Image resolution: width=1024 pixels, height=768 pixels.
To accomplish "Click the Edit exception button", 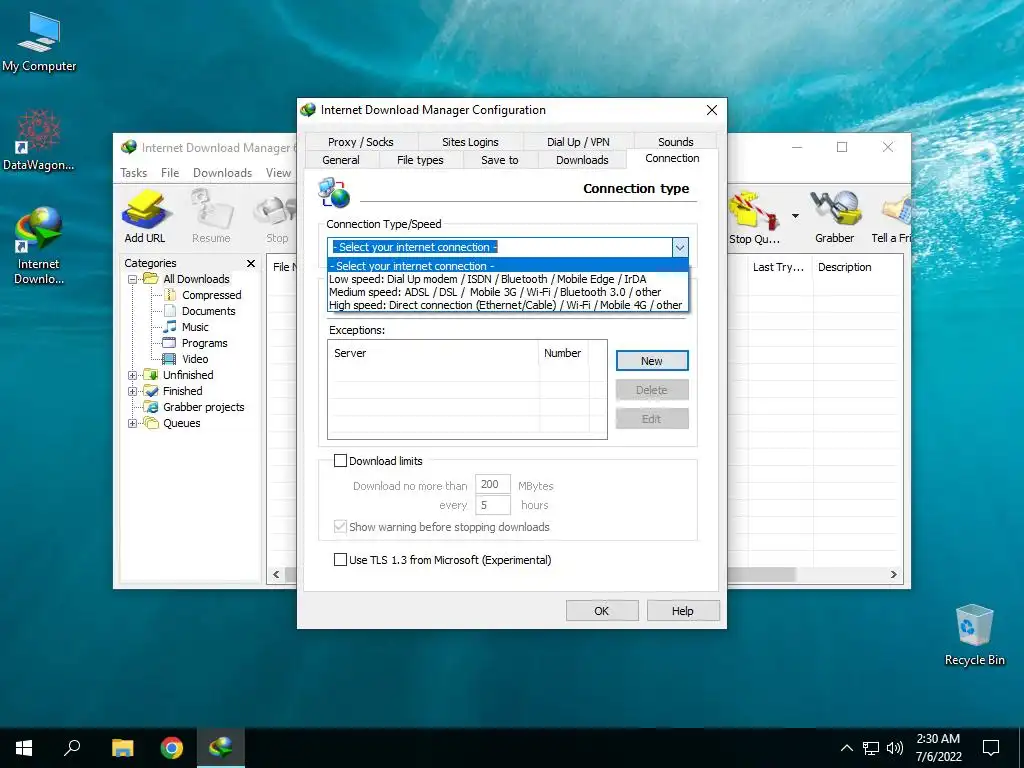I will (652, 419).
